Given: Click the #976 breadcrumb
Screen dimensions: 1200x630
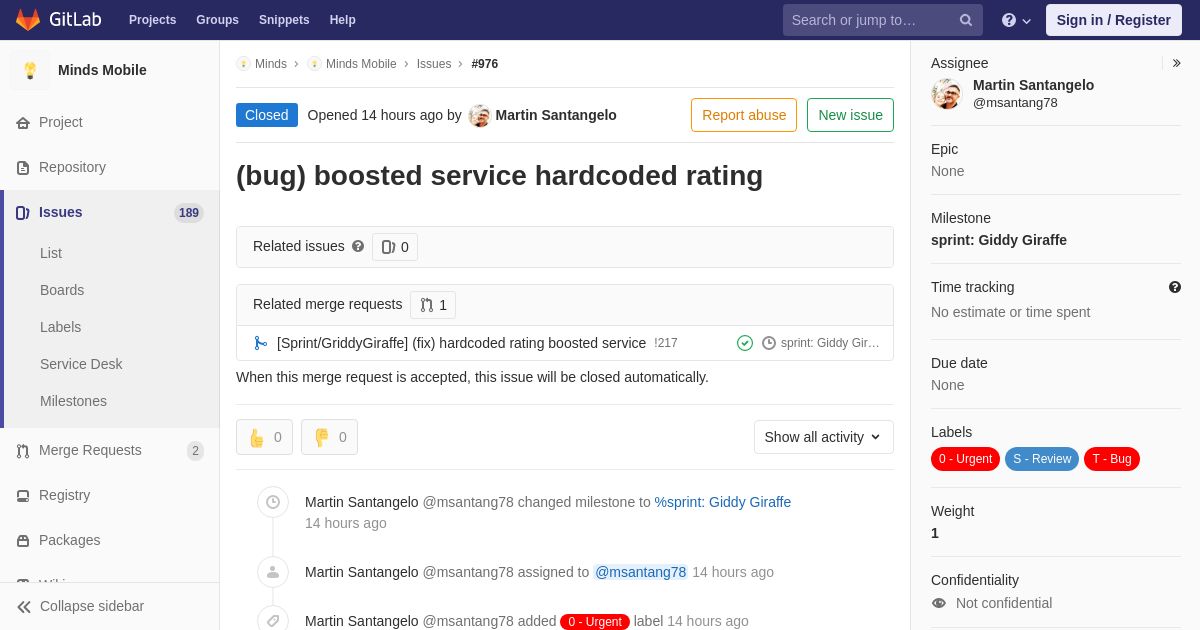Looking at the screenshot, I should pyautogui.click(x=485, y=64).
